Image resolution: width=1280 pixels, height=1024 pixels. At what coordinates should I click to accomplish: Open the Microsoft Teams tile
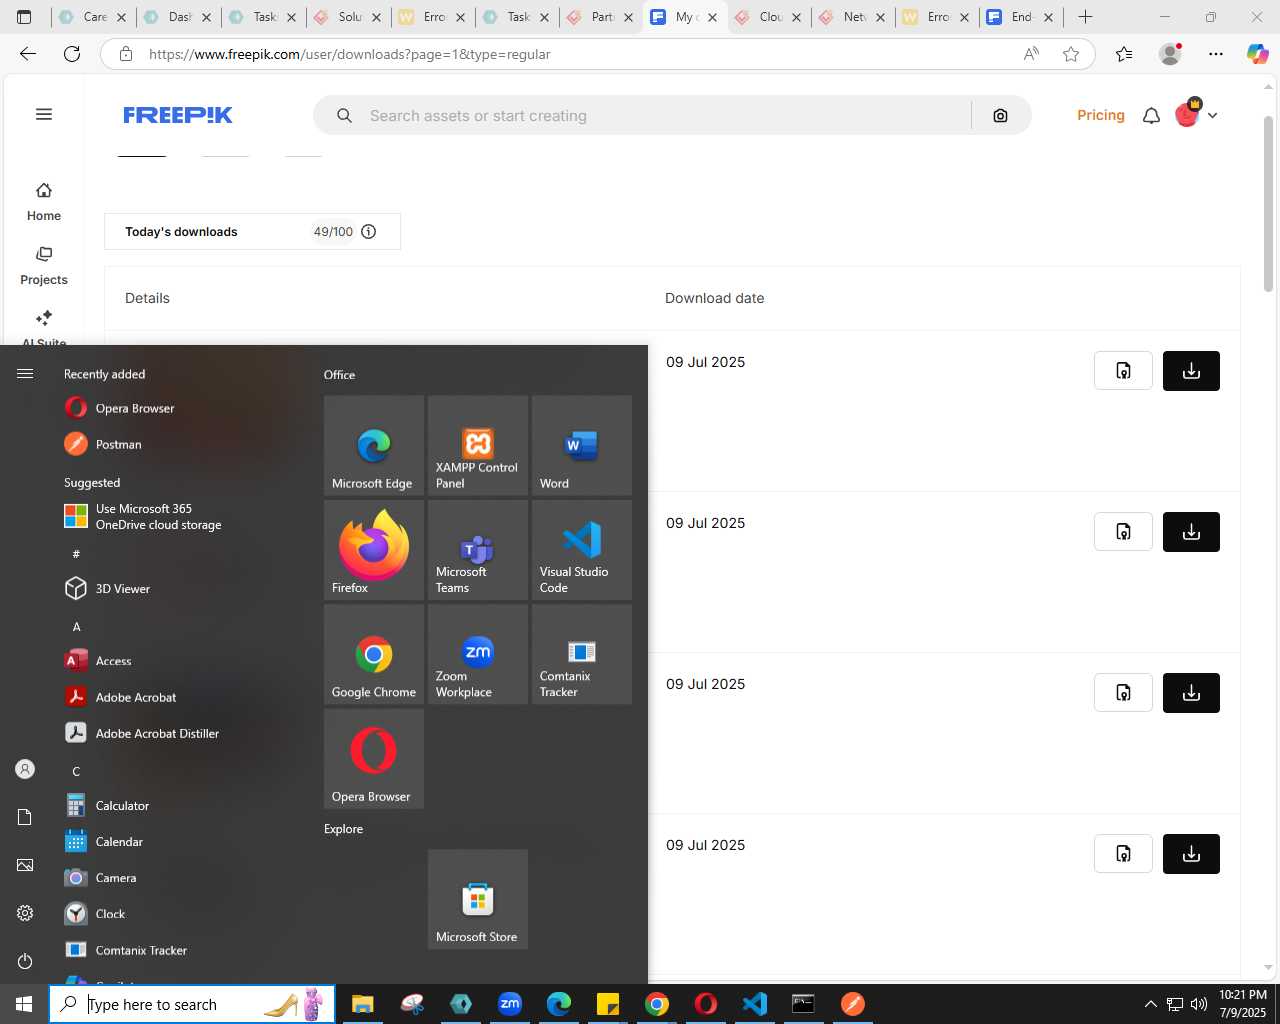[x=478, y=550]
